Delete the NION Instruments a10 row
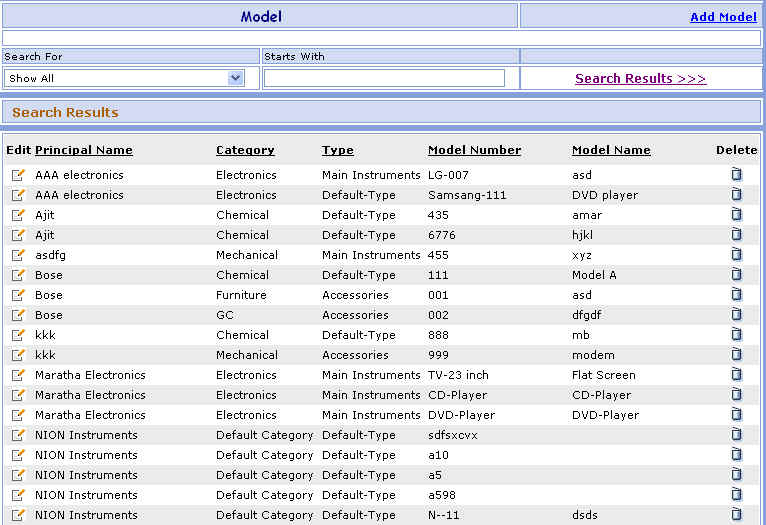This screenshot has width=766, height=525. [x=736, y=455]
